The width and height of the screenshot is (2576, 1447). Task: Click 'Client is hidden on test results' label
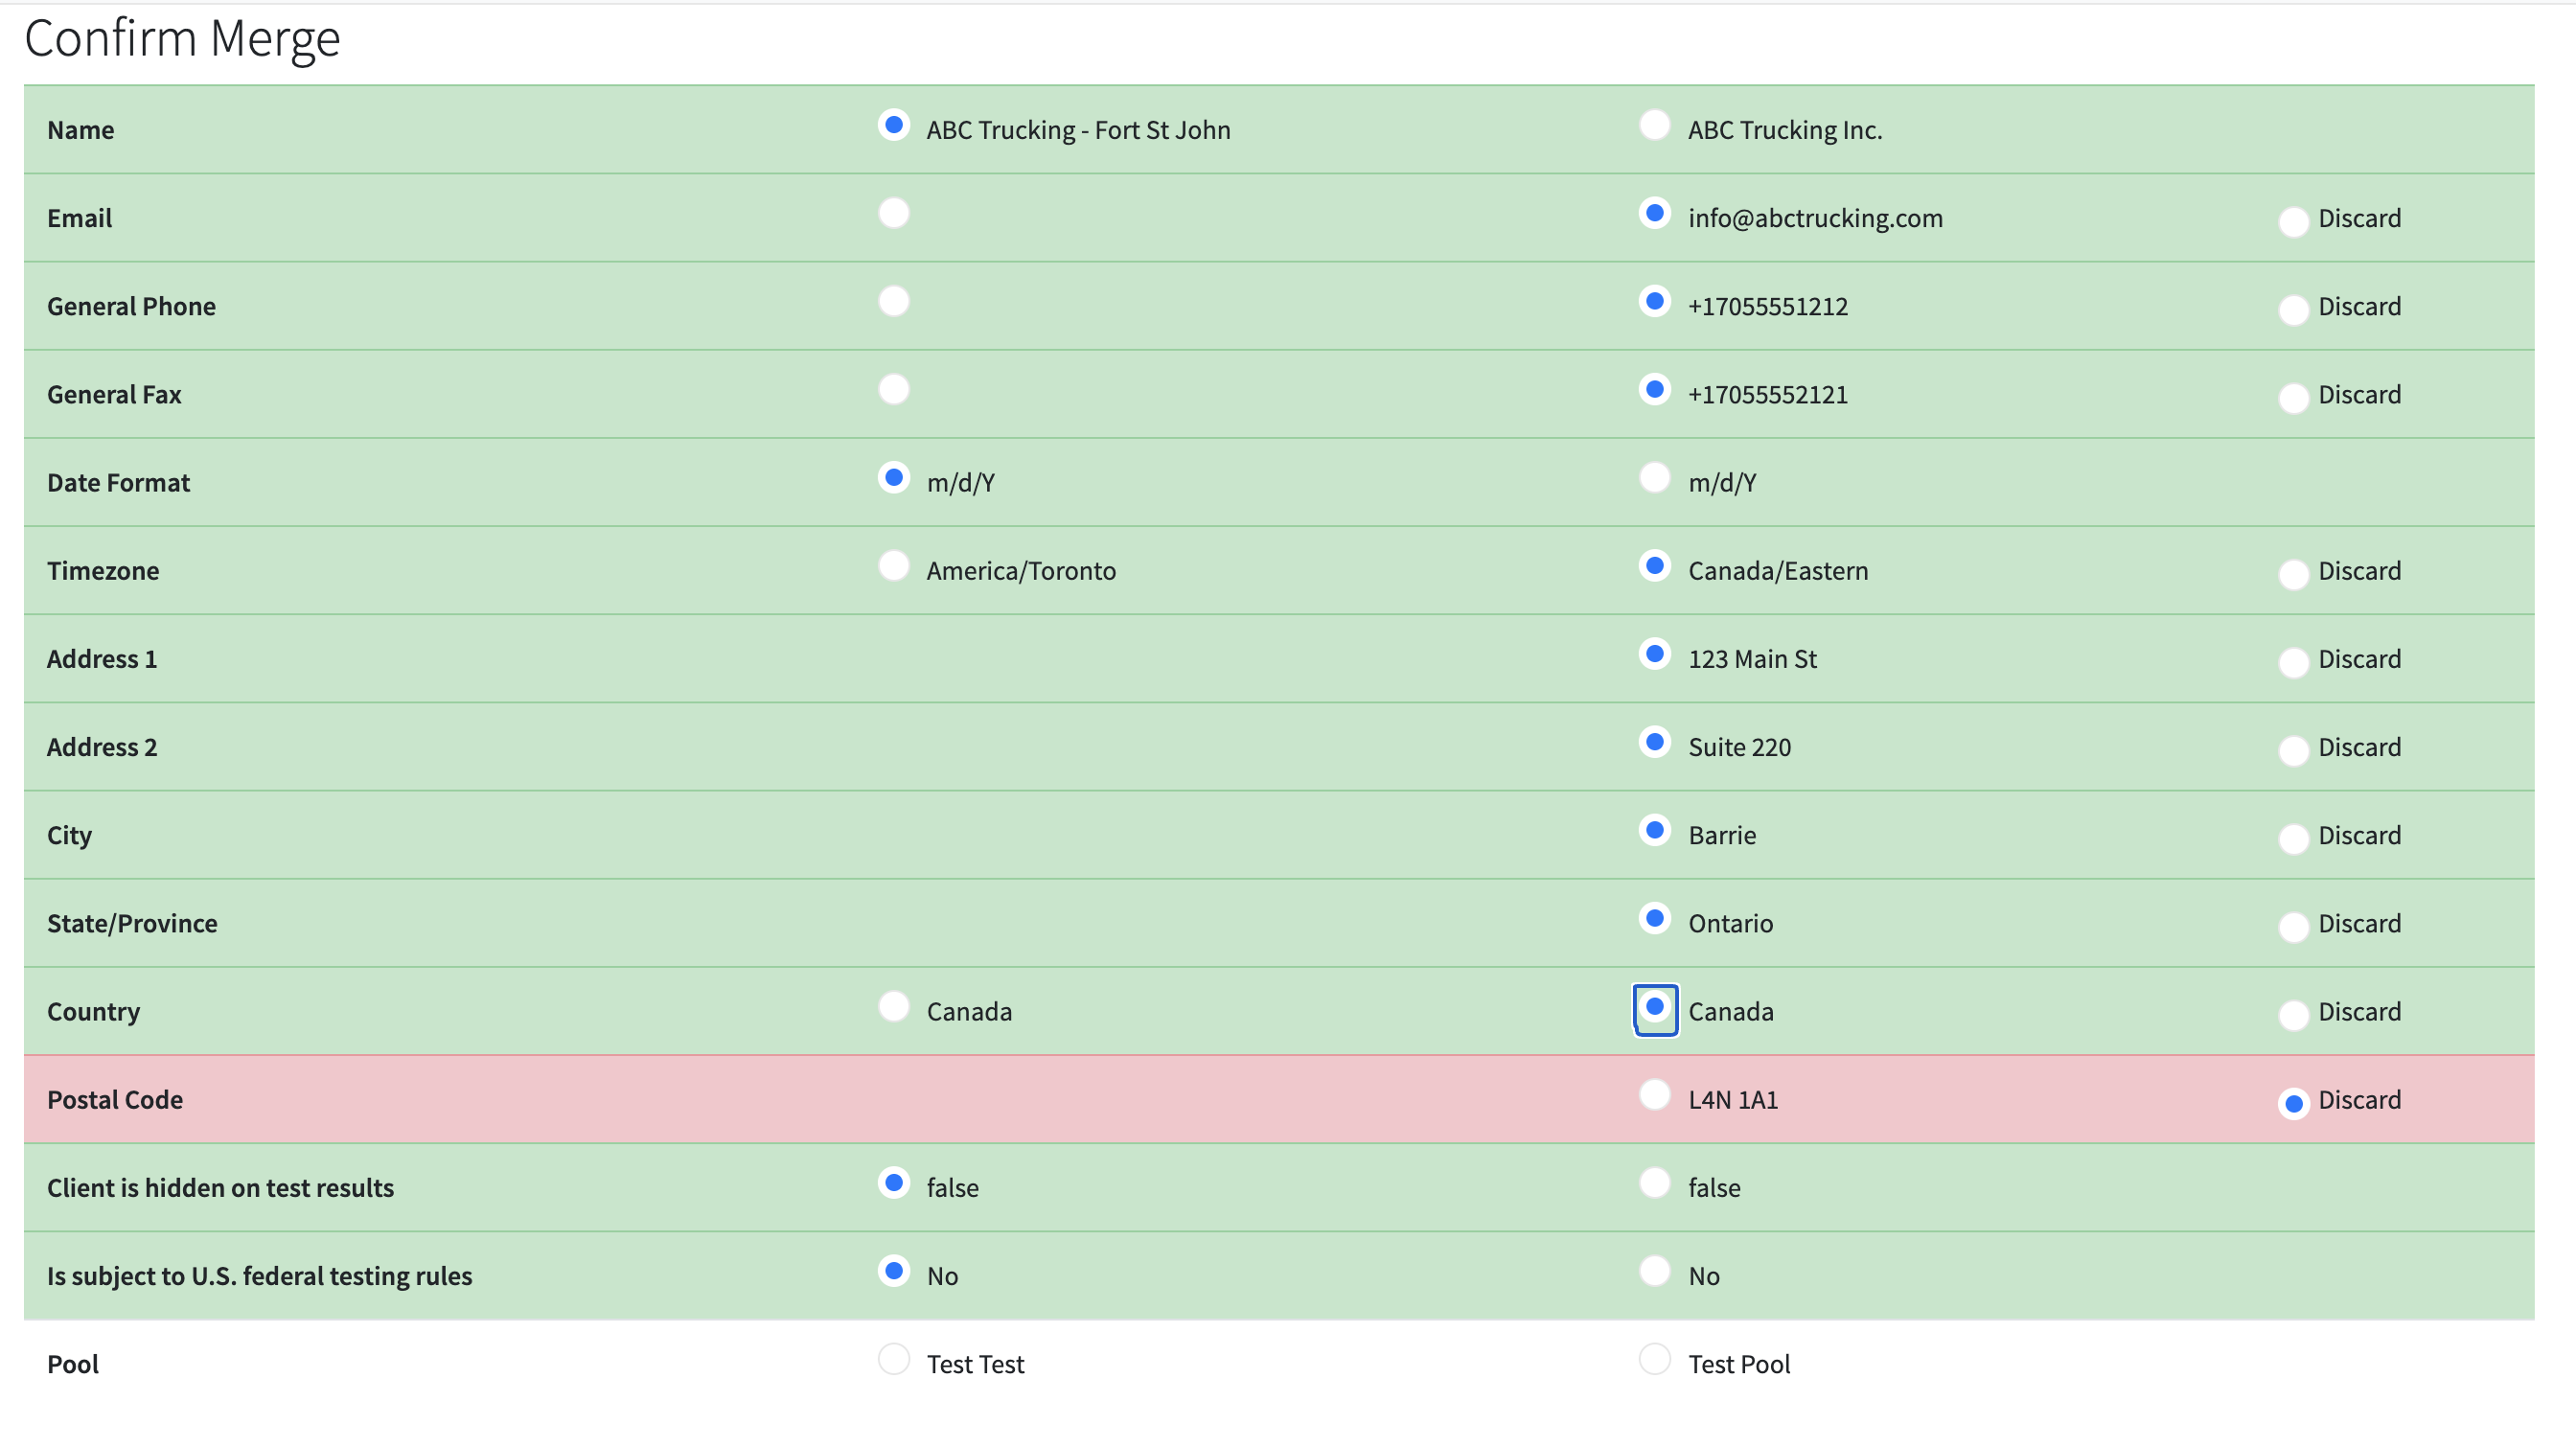(220, 1187)
